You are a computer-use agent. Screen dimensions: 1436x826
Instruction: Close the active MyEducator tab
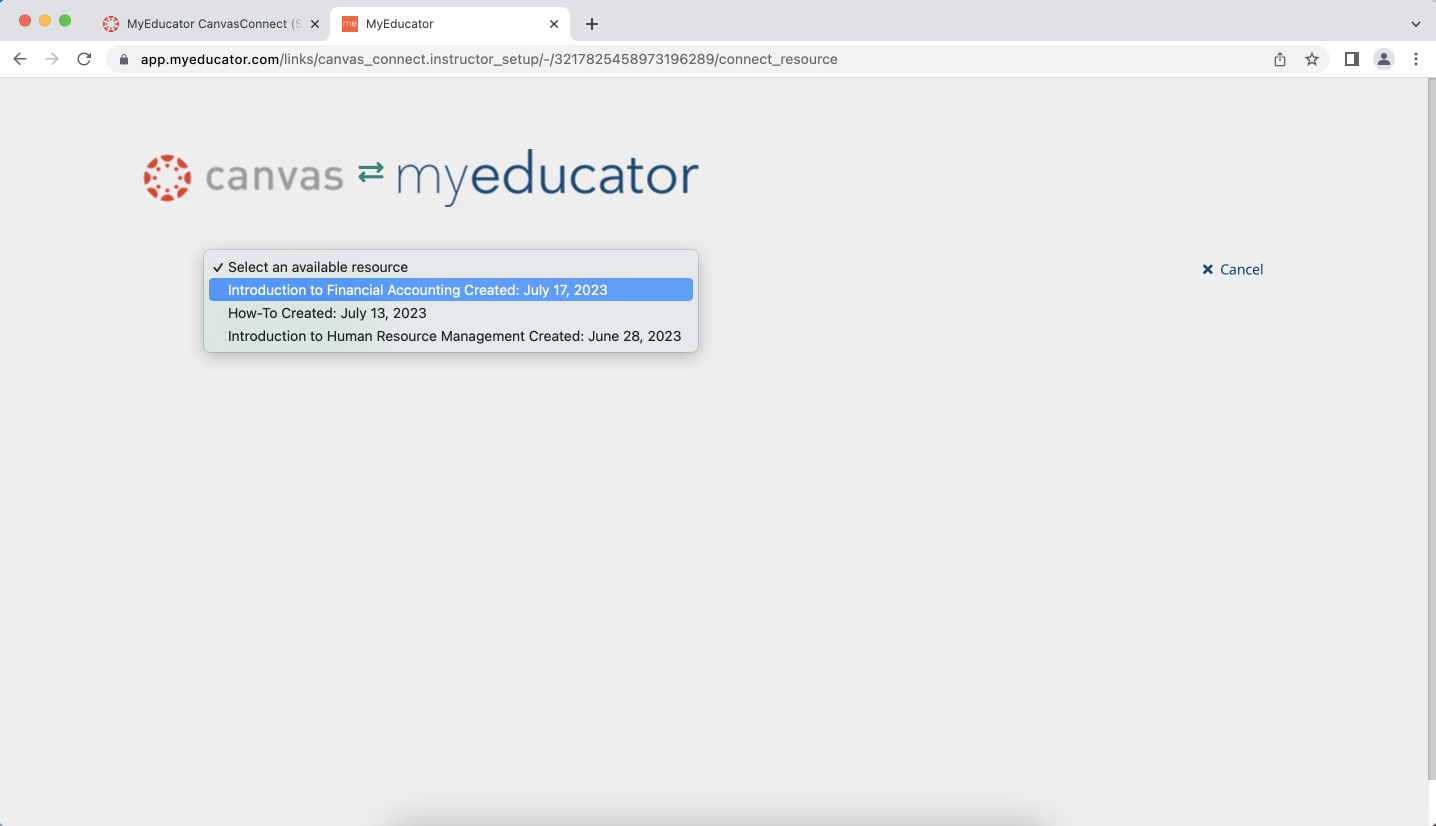[554, 24]
